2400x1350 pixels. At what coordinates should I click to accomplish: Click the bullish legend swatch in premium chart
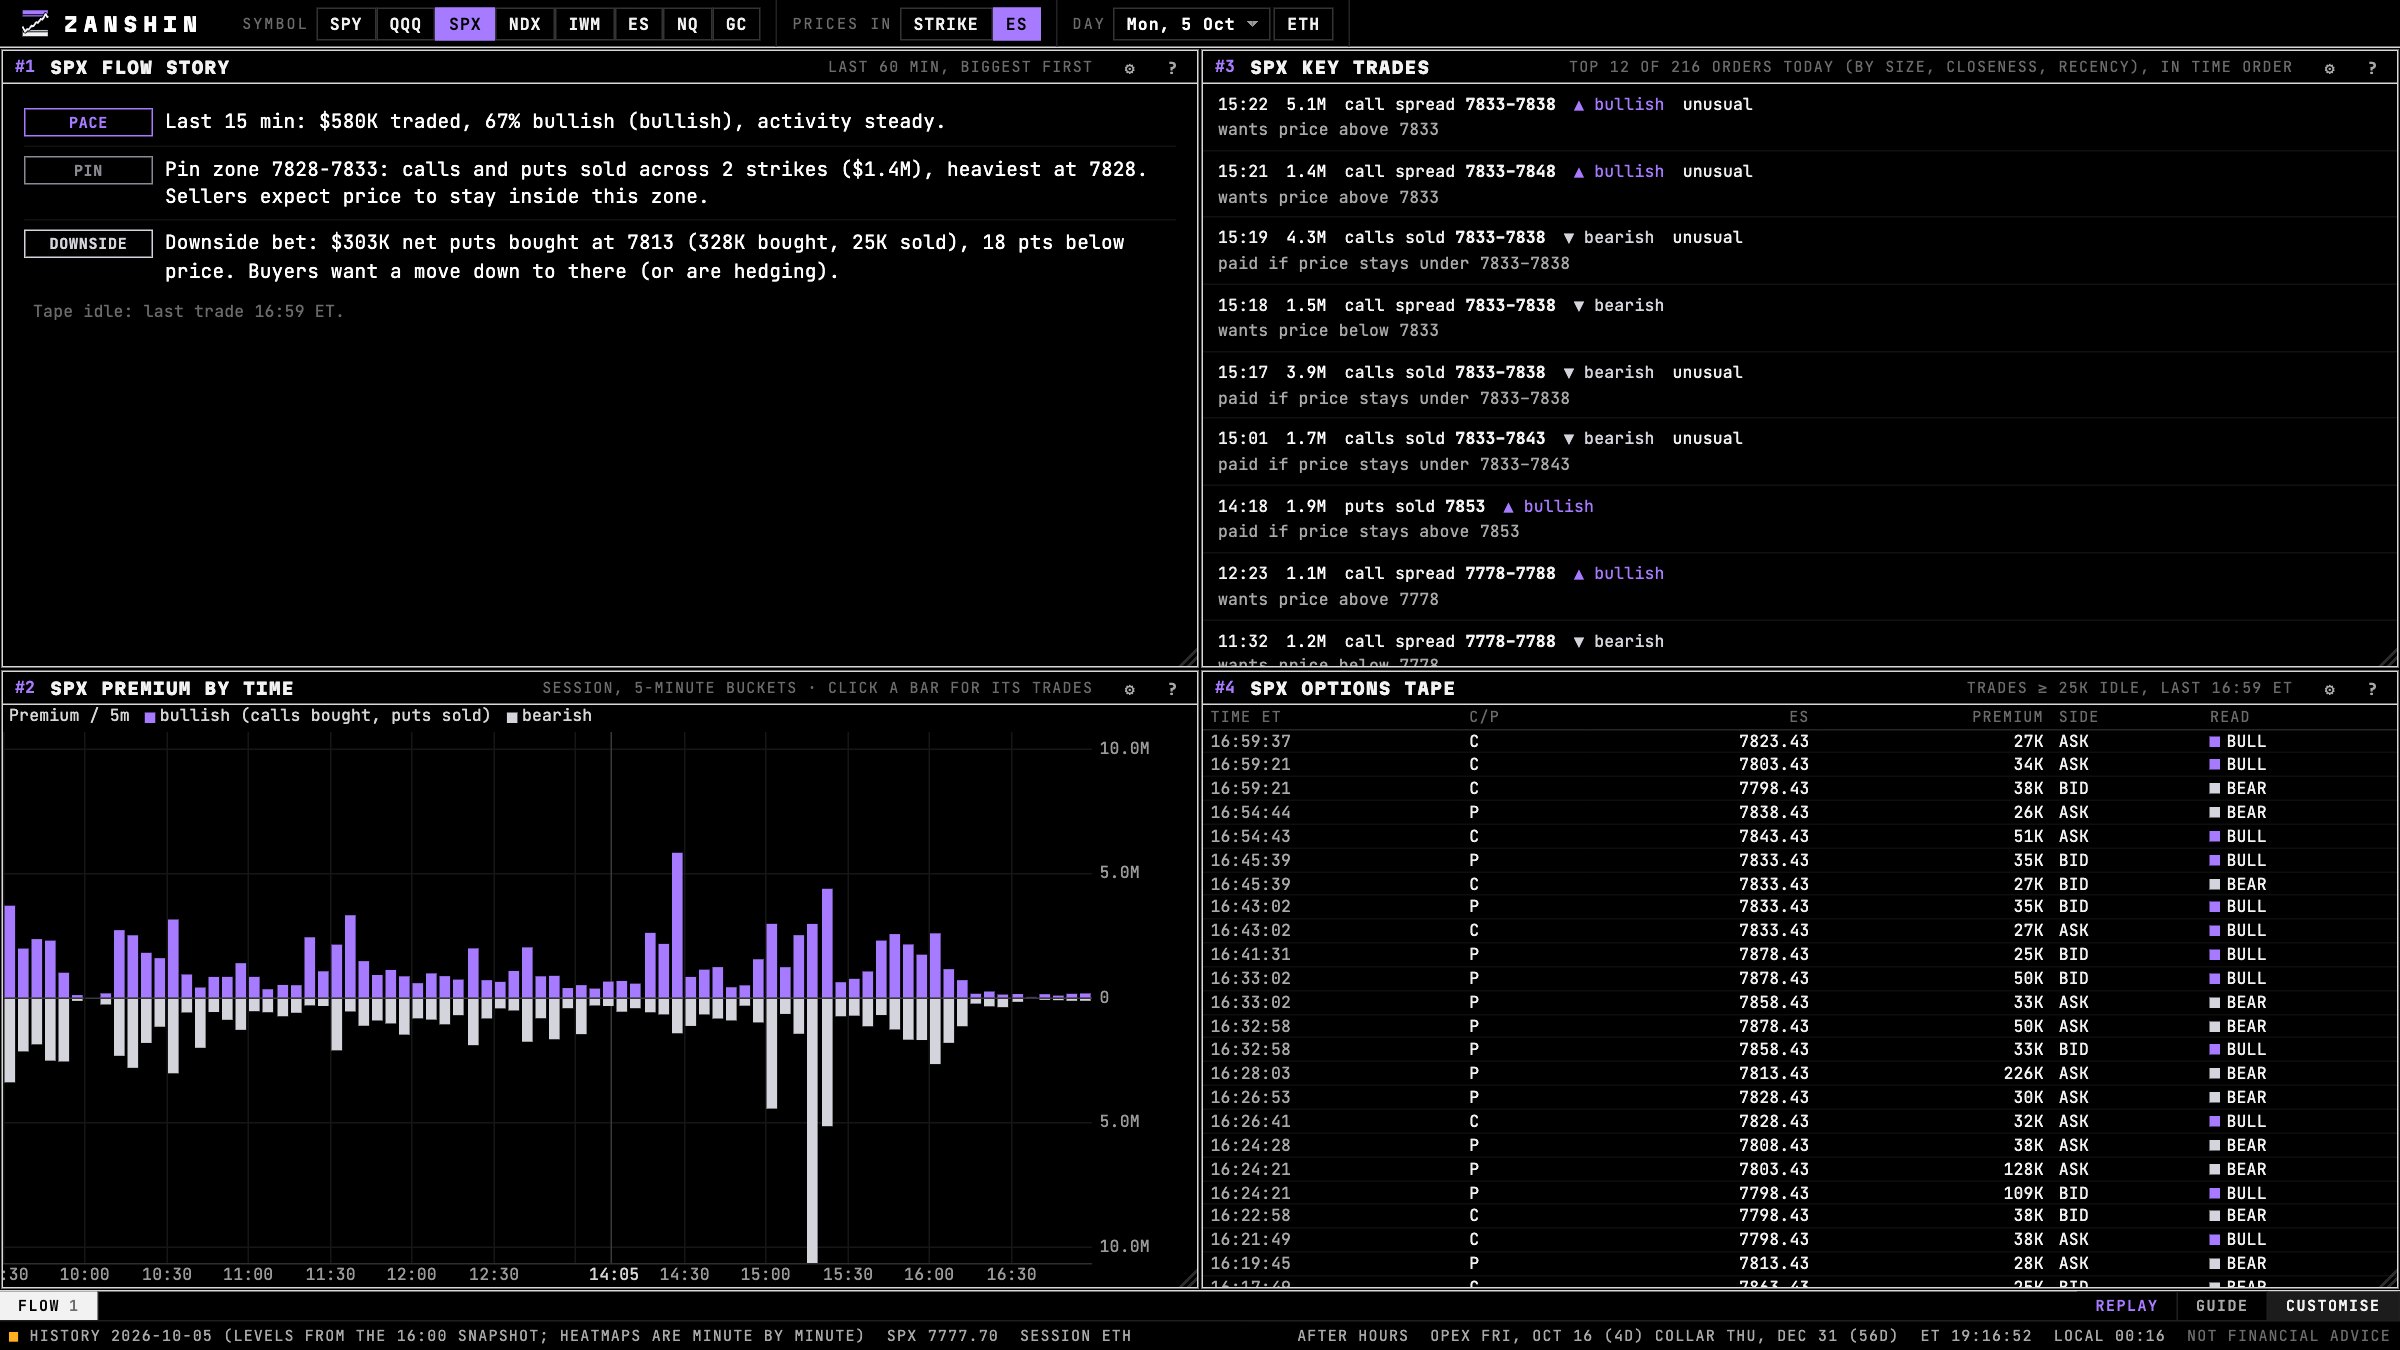150,717
